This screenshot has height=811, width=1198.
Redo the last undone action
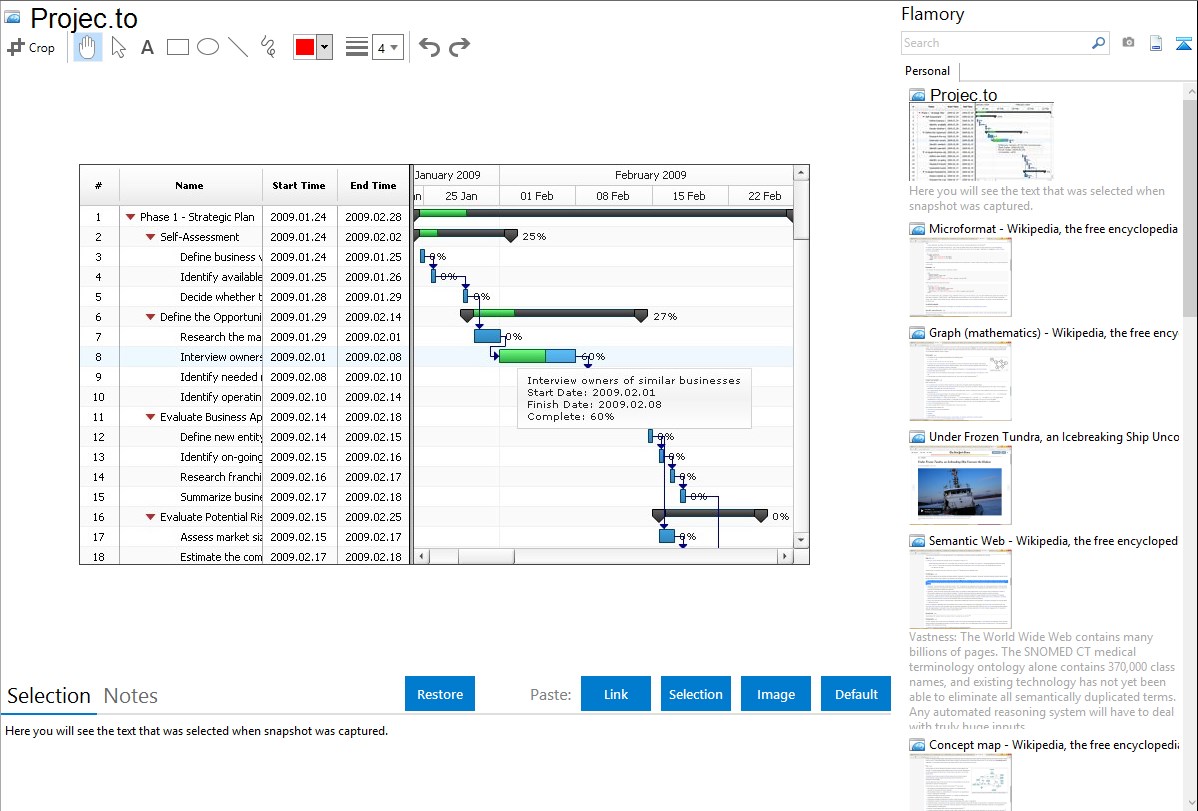pos(459,47)
